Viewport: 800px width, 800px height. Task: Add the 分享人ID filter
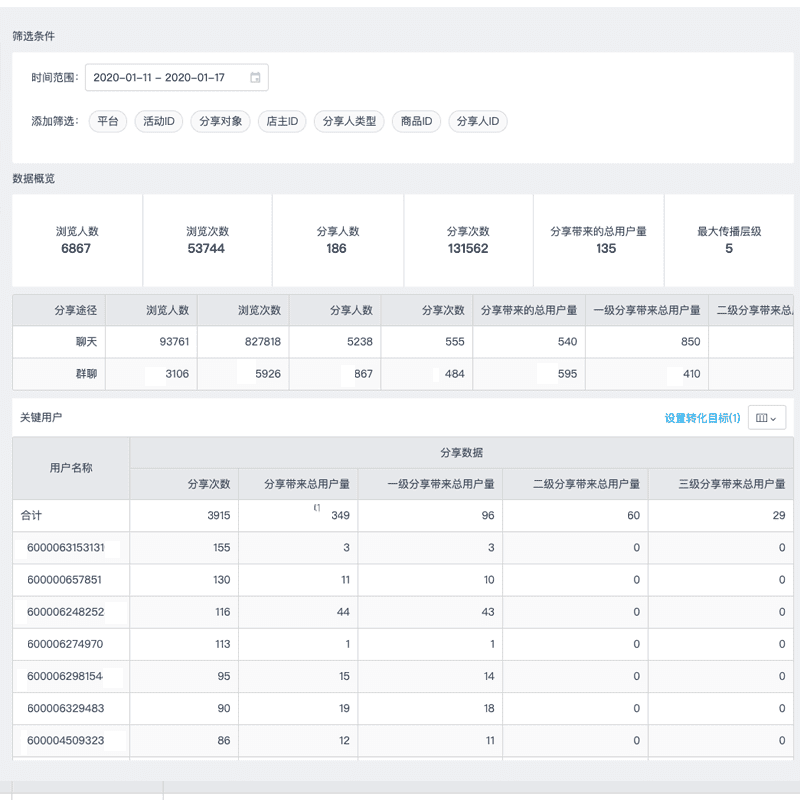tap(478, 121)
